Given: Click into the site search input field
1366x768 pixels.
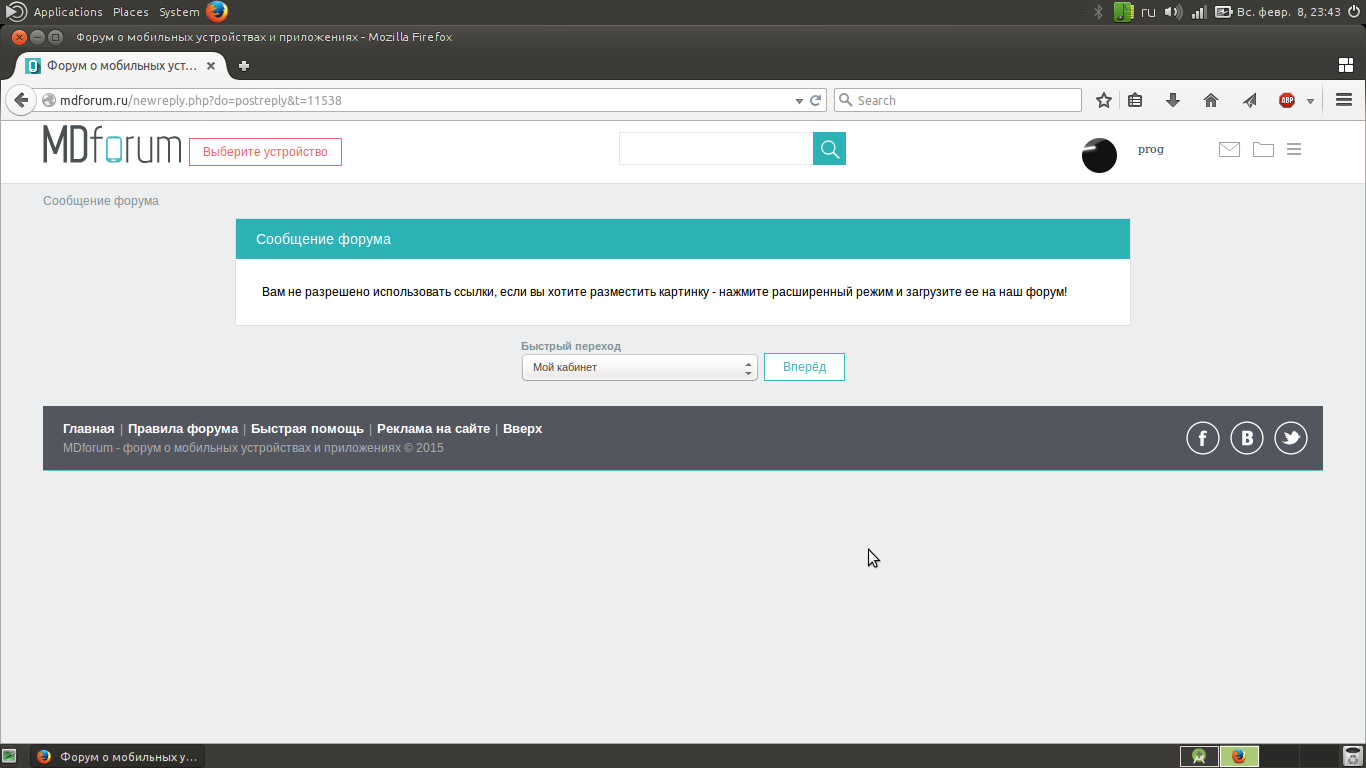Looking at the screenshot, I should coord(716,149).
